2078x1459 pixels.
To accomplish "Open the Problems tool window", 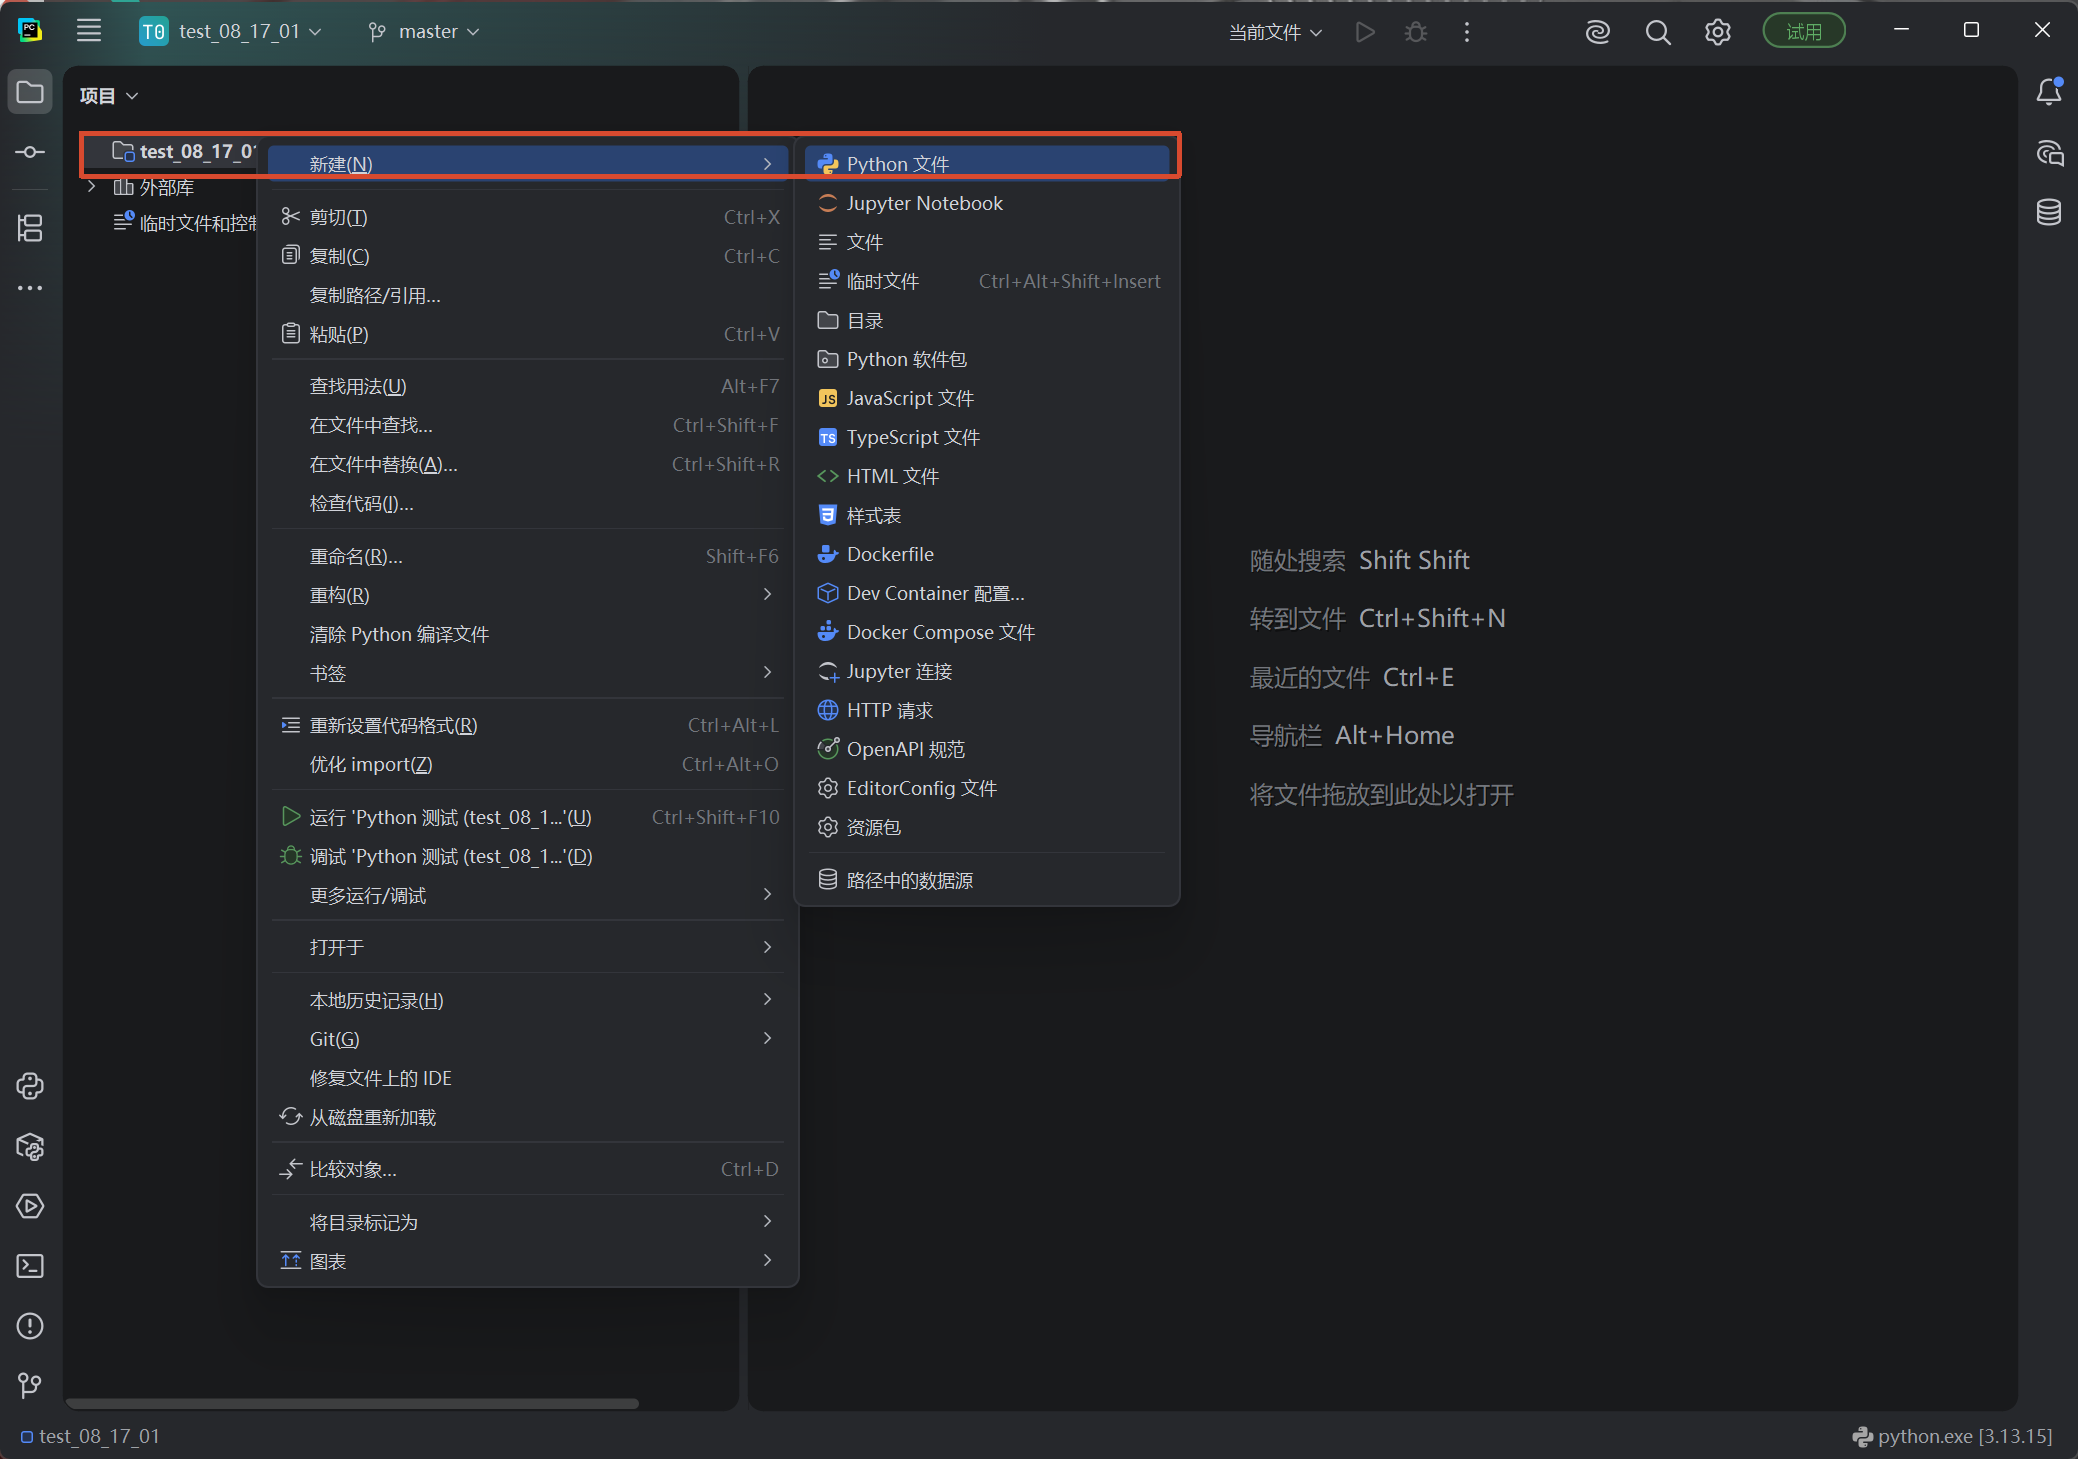I will click(x=30, y=1326).
